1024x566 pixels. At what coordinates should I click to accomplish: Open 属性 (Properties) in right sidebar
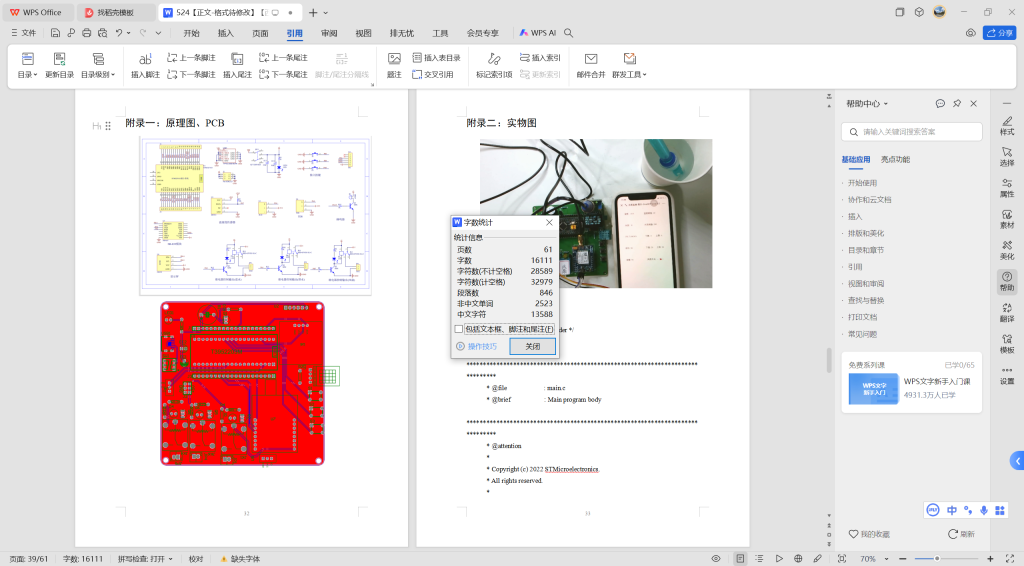(x=1007, y=188)
